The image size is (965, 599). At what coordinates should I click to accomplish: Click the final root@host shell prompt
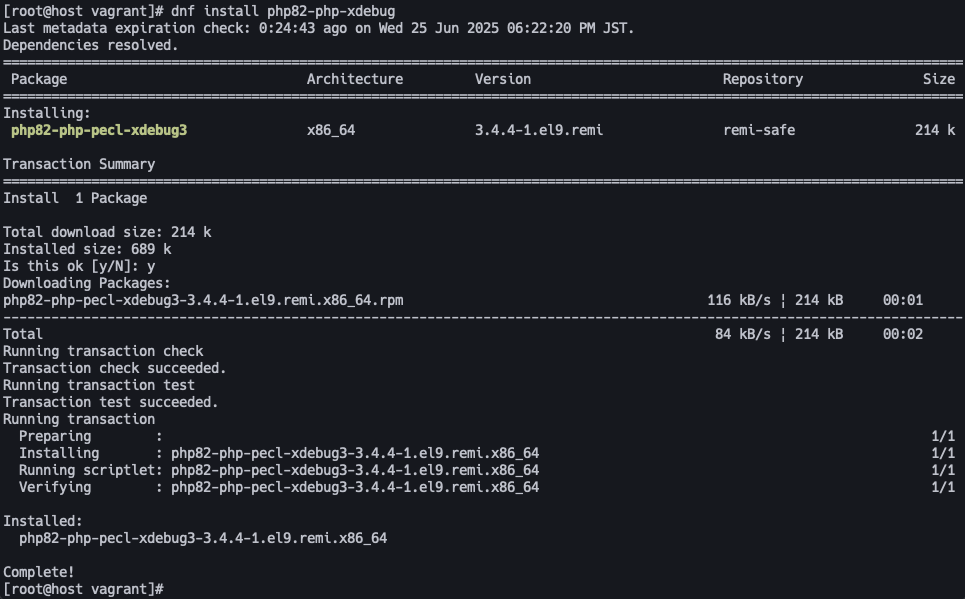click(83, 589)
